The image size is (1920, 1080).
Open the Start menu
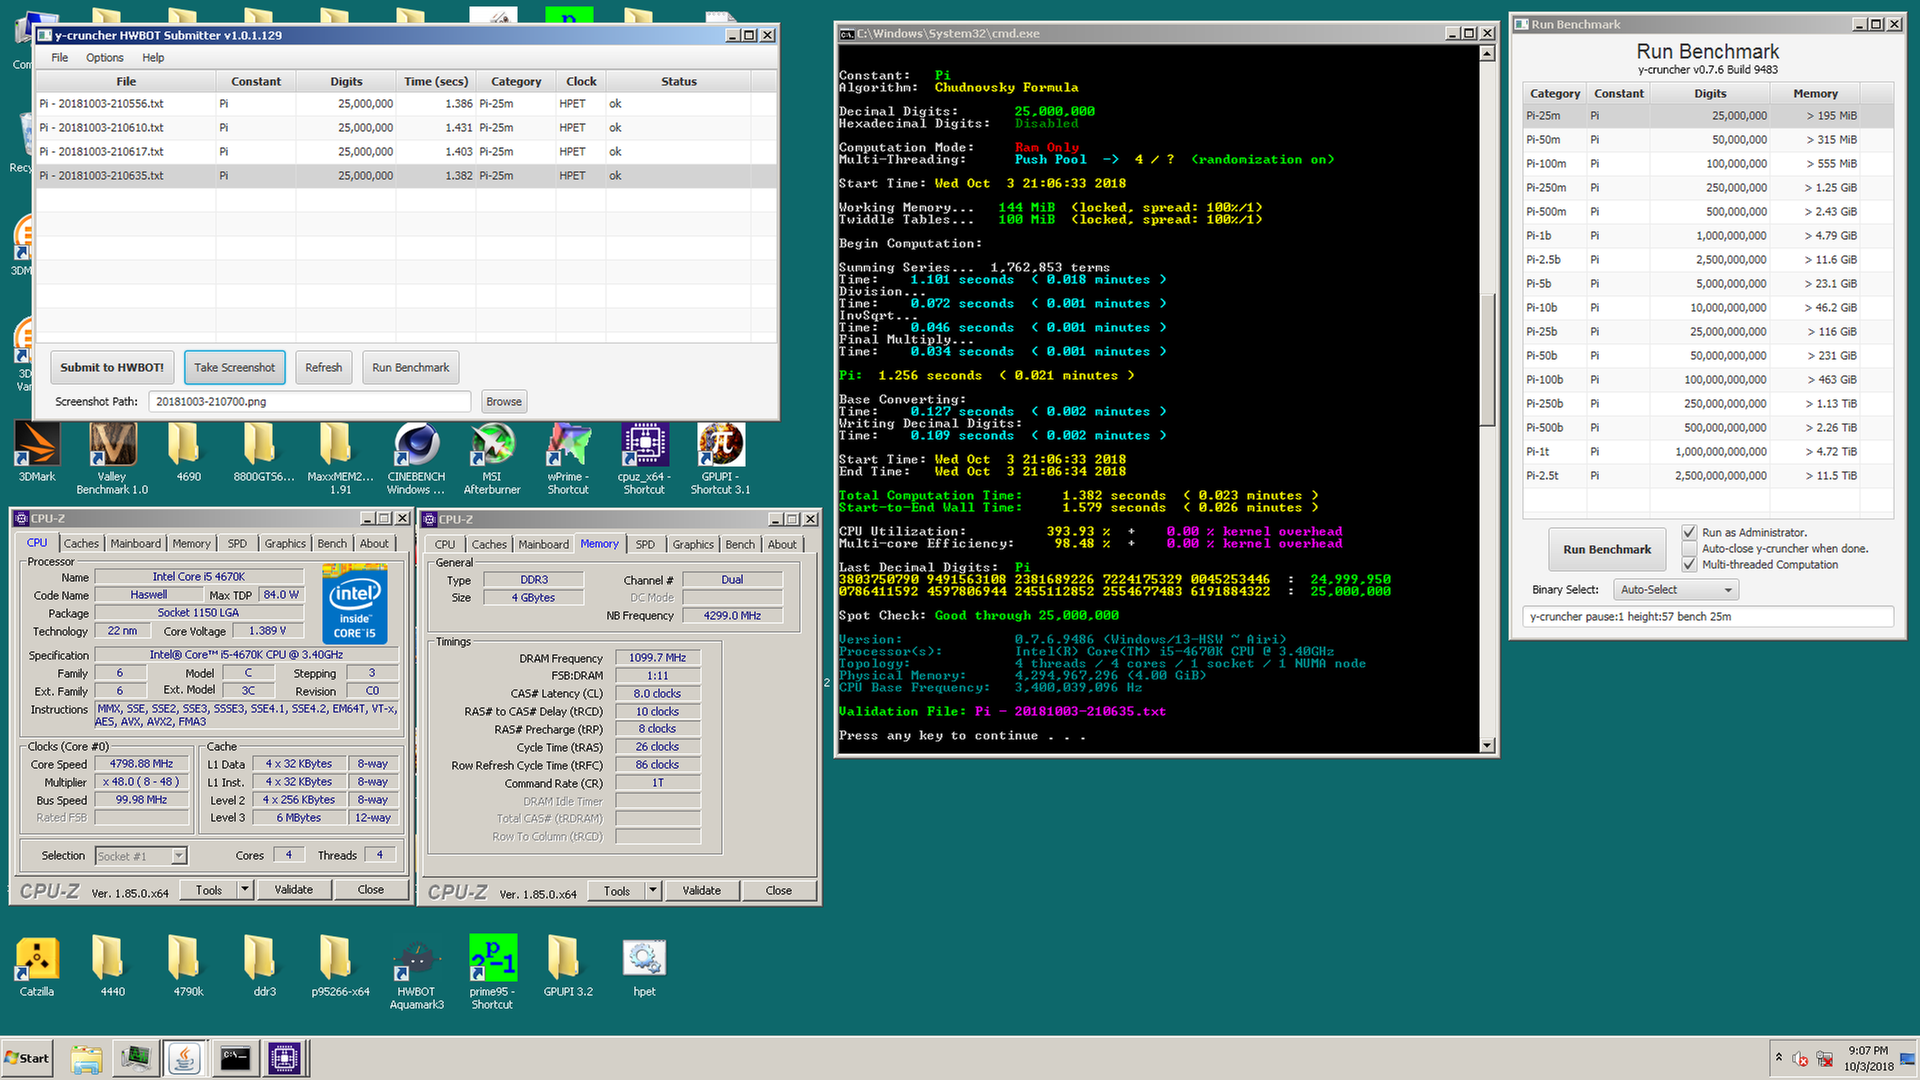tap(27, 1058)
